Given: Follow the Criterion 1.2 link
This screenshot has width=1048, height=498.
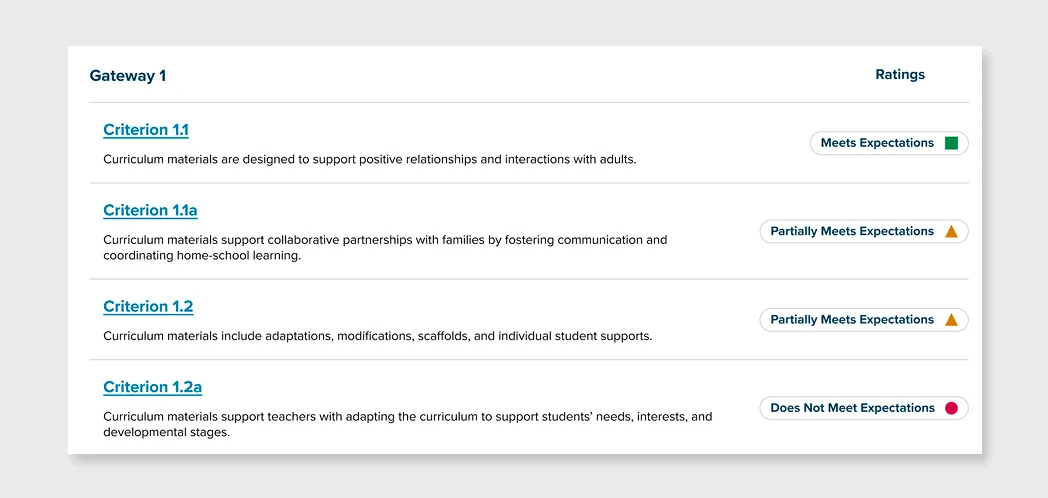Looking at the screenshot, I should pyautogui.click(x=148, y=306).
